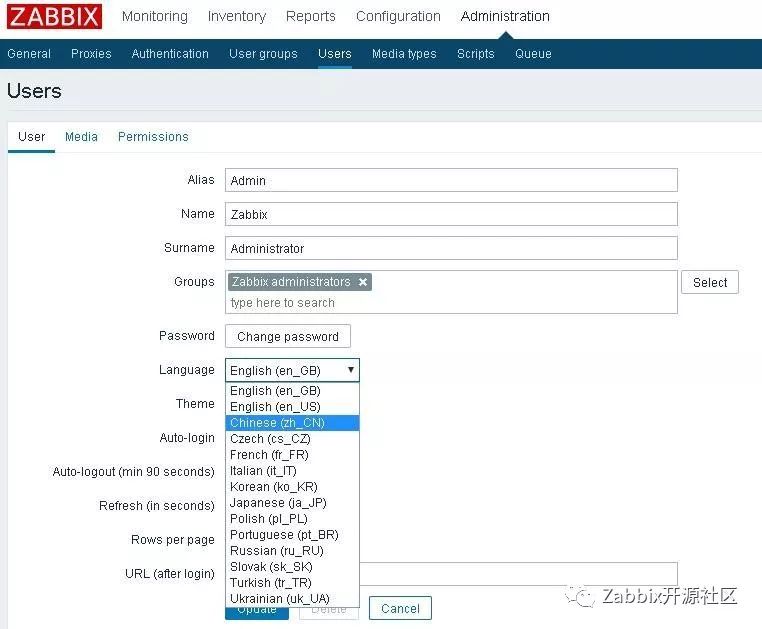The height and width of the screenshot is (629, 762).
Task: Select Czech (cs_CZ) language option
Action: (x=293, y=439)
